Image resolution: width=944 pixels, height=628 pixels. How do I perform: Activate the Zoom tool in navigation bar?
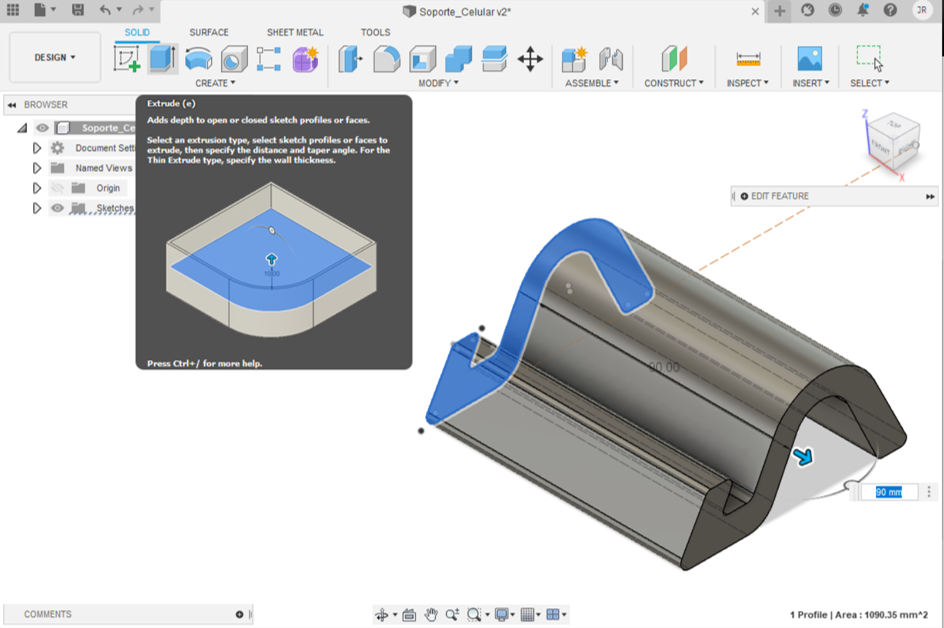452,615
